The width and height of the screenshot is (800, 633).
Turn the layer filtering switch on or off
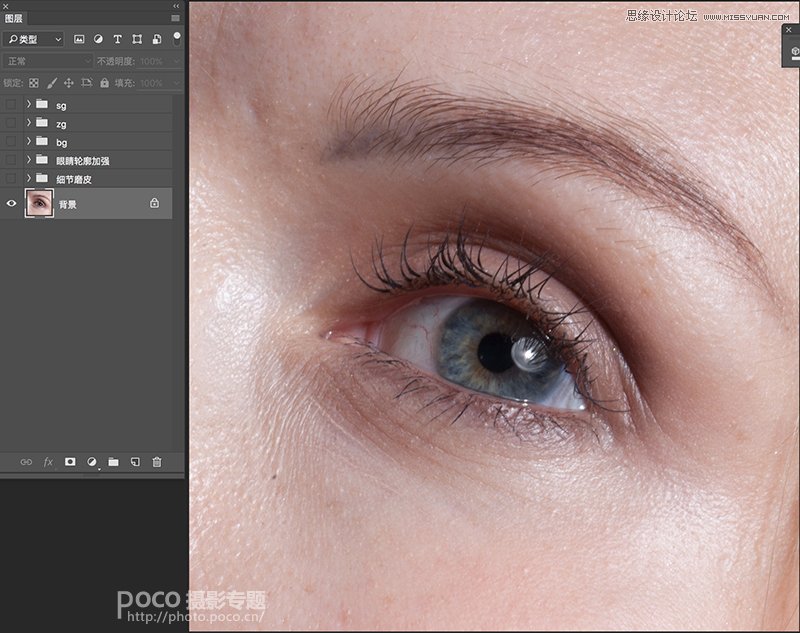pos(177,38)
